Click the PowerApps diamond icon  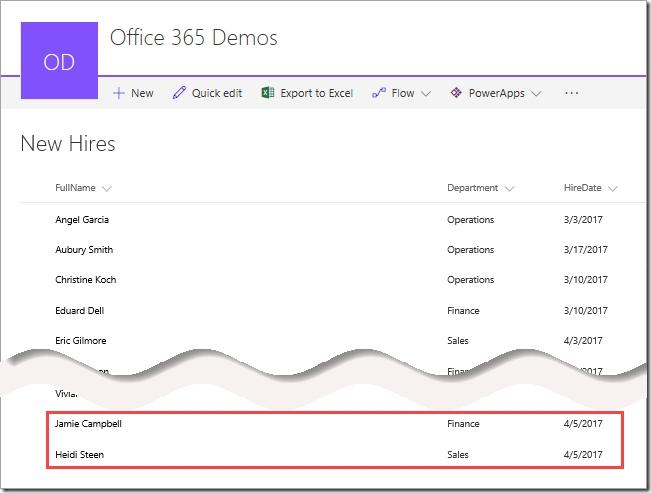pyautogui.click(x=456, y=93)
